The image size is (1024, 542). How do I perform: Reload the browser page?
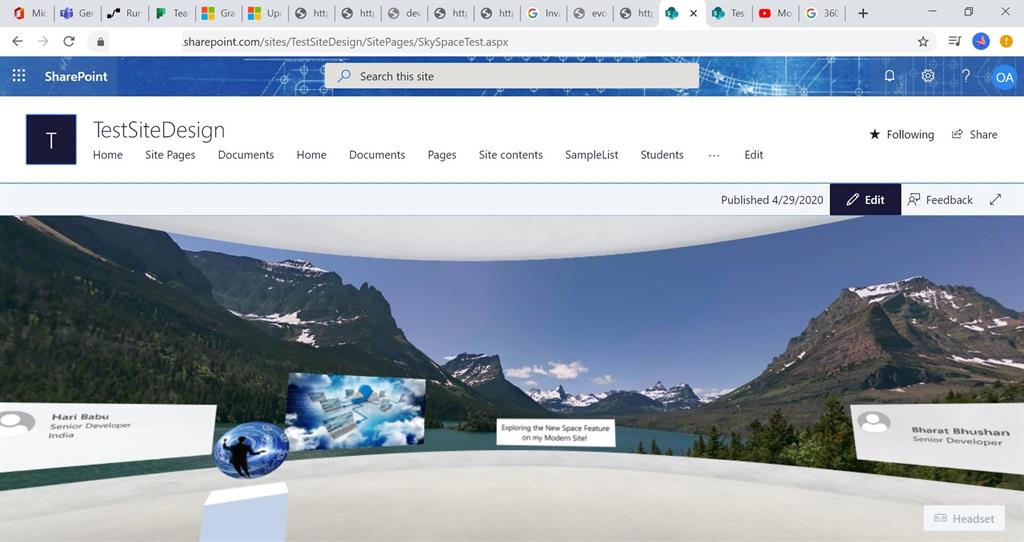[x=69, y=41]
